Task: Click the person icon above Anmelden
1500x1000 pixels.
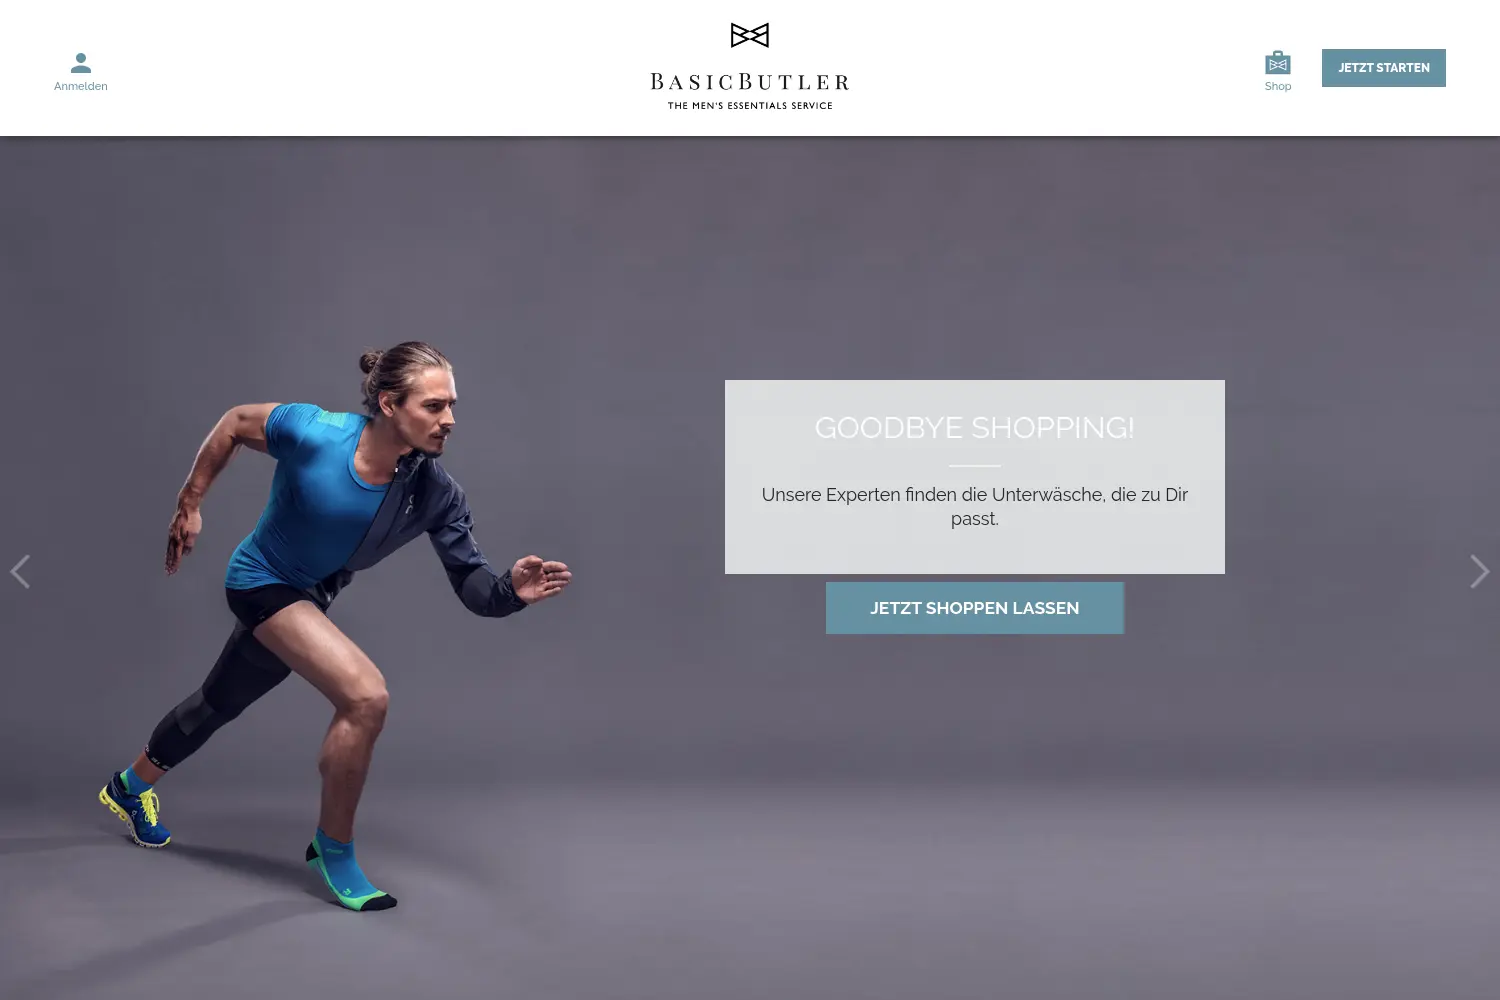Action: pyautogui.click(x=81, y=63)
